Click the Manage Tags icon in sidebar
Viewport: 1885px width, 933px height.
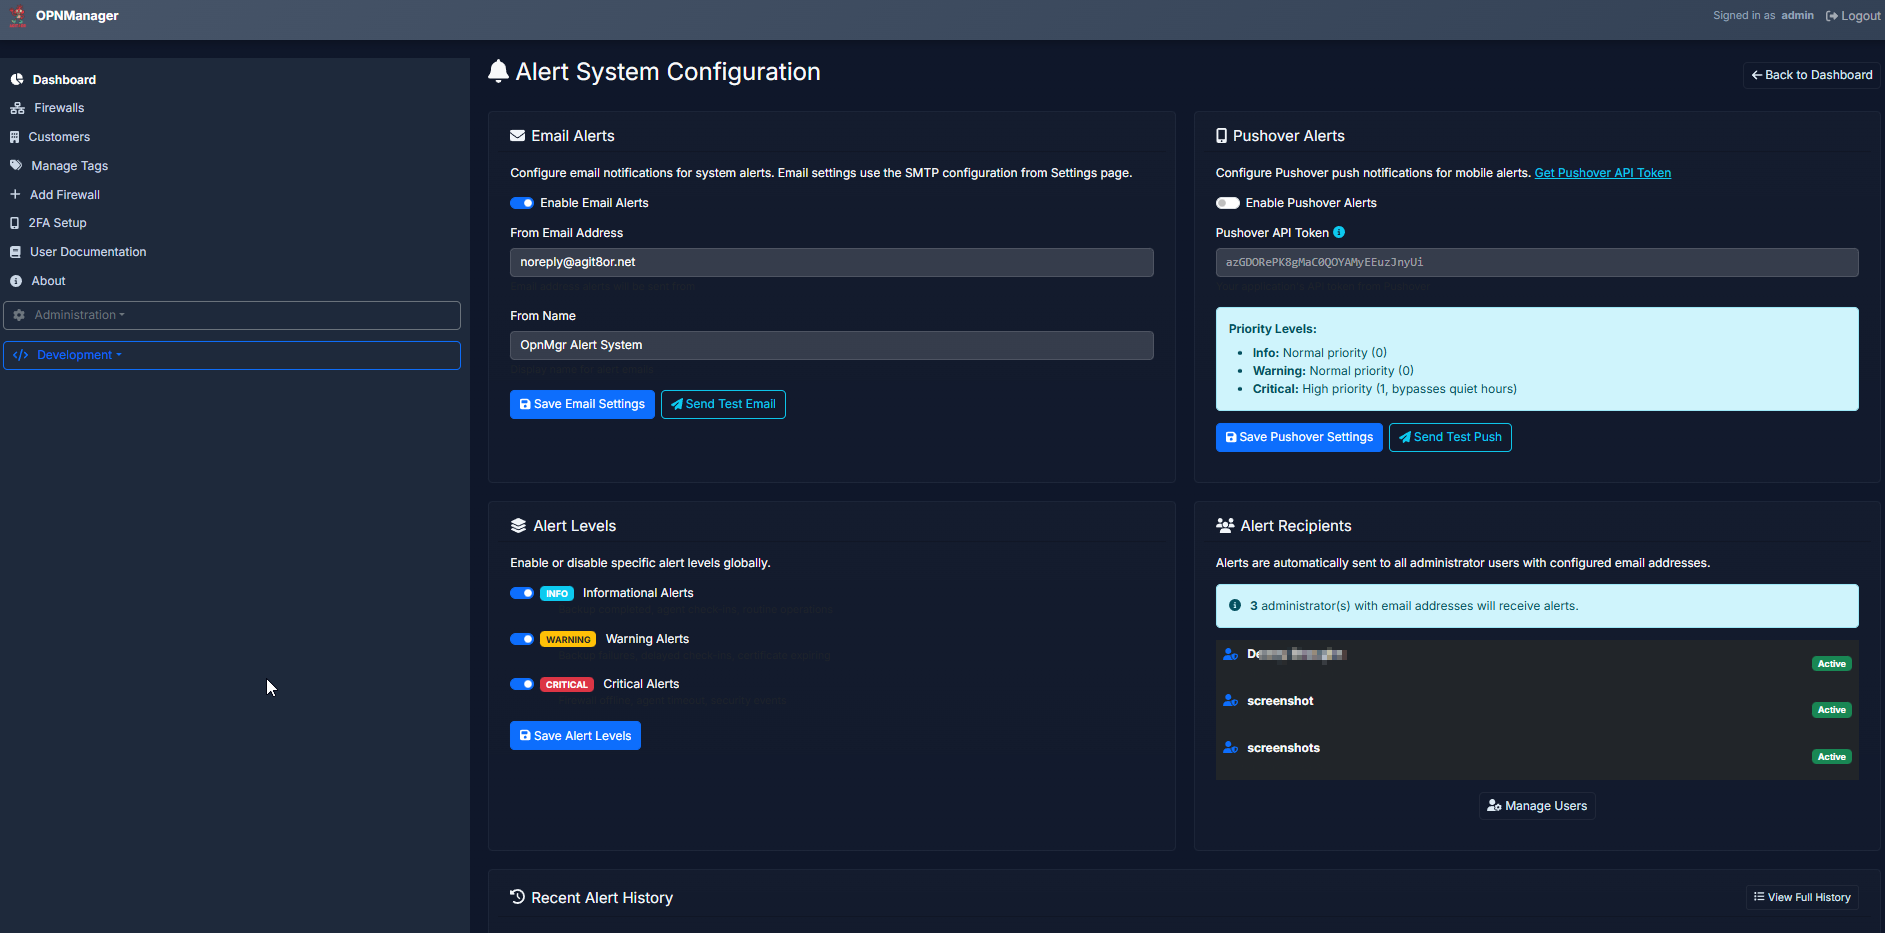16,166
